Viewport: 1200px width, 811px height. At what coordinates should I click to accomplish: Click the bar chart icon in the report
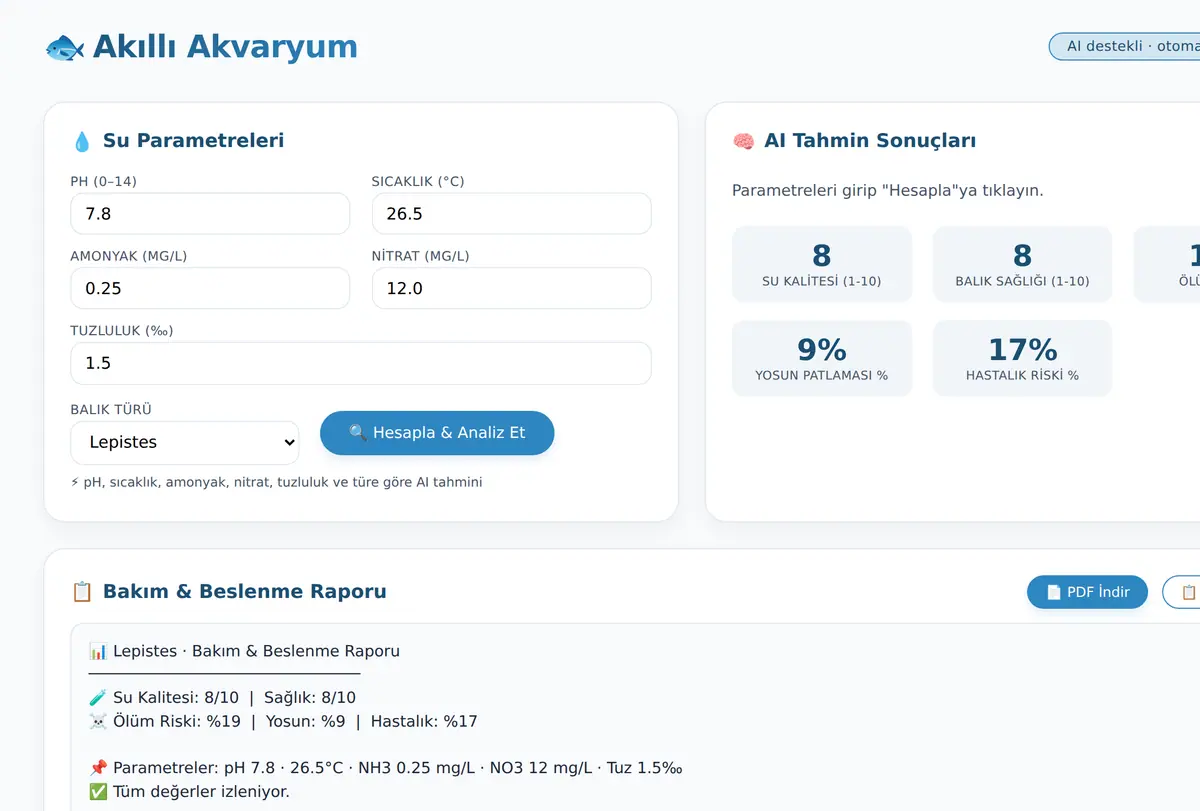click(98, 651)
